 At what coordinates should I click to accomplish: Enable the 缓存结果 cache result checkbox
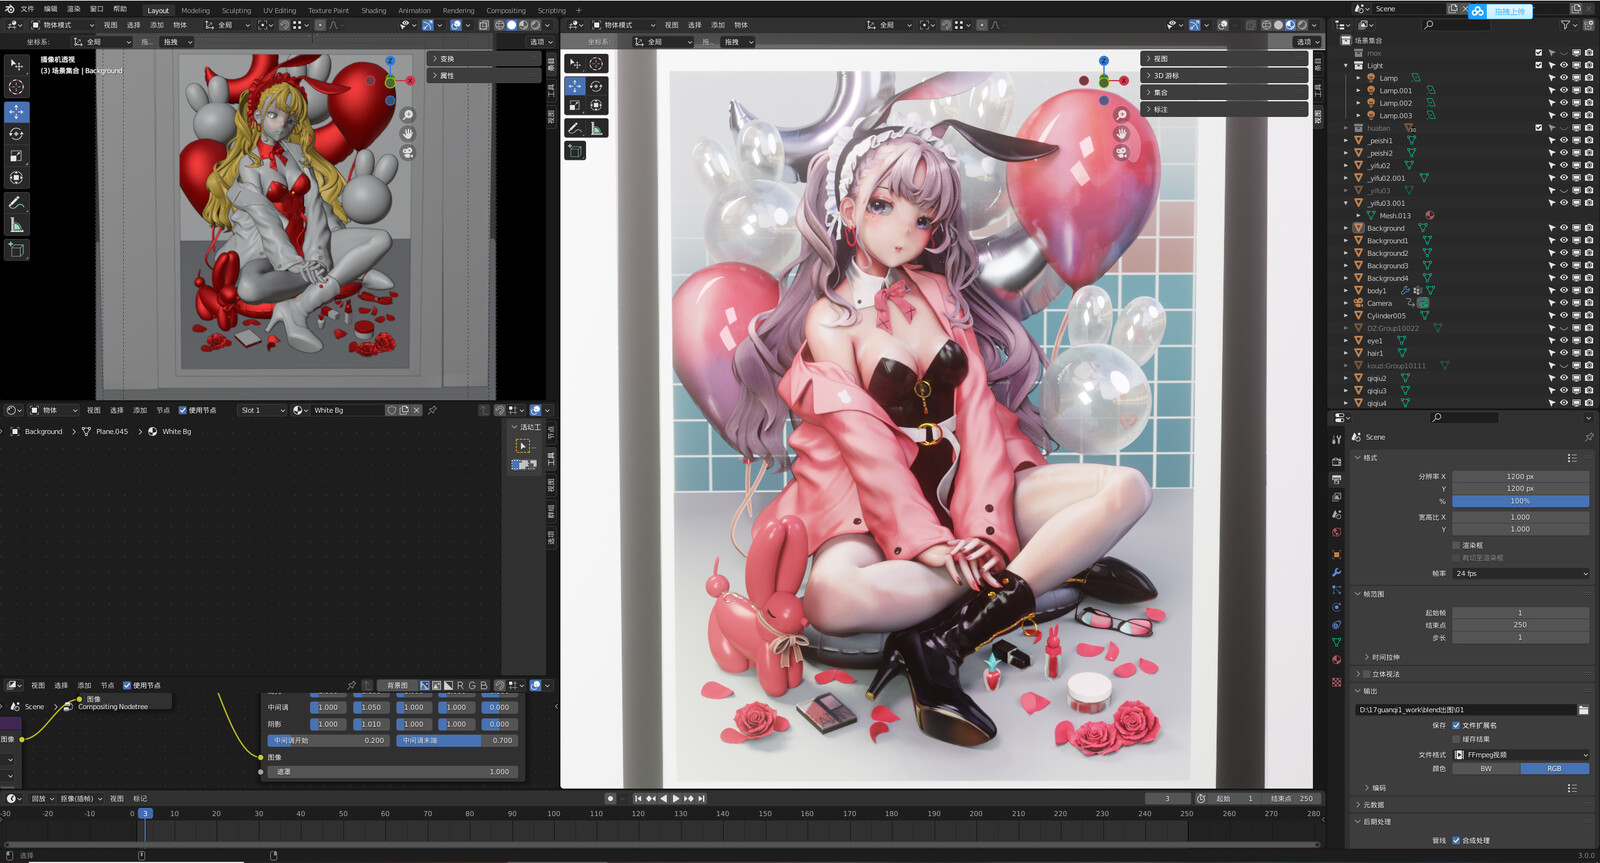click(x=1456, y=739)
